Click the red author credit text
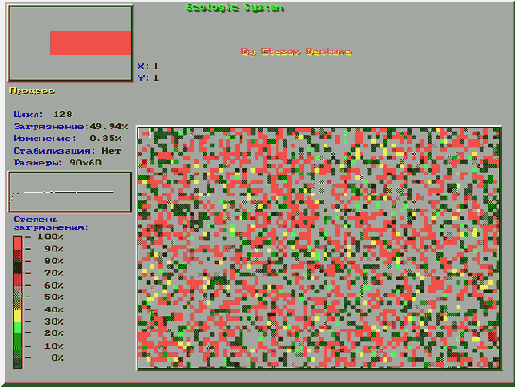The image size is (515, 387). [x=296, y=52]
